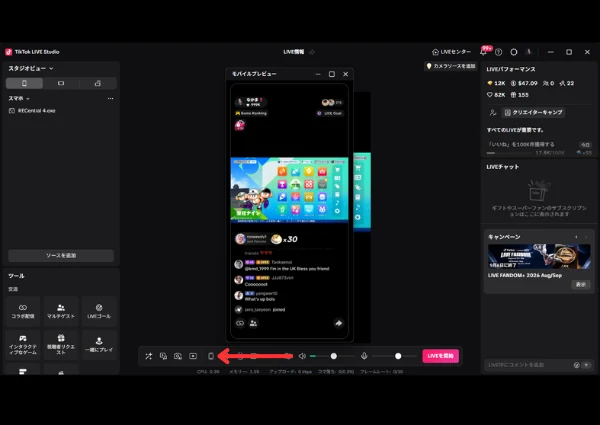Close the モバイルプレビュー window
The image size is (600, 425).
pyautogui.click(x=346, y=74)
